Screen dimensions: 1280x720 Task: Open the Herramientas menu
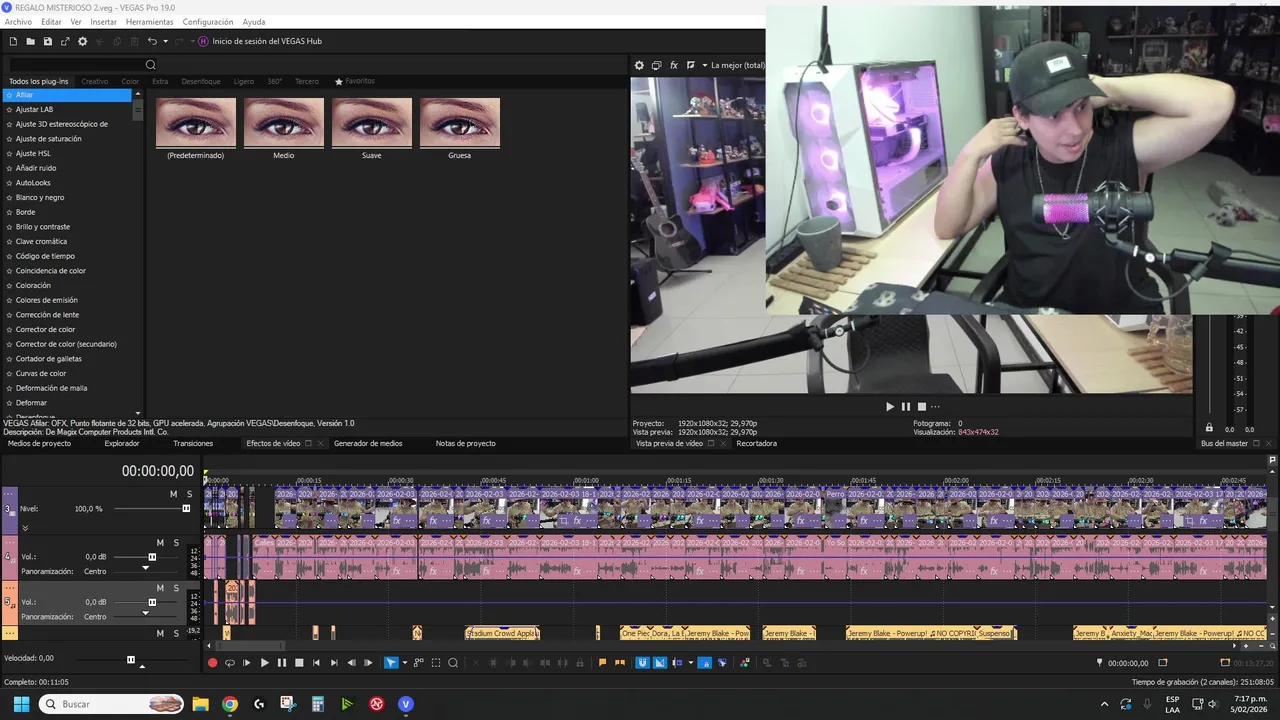point(149,21)
